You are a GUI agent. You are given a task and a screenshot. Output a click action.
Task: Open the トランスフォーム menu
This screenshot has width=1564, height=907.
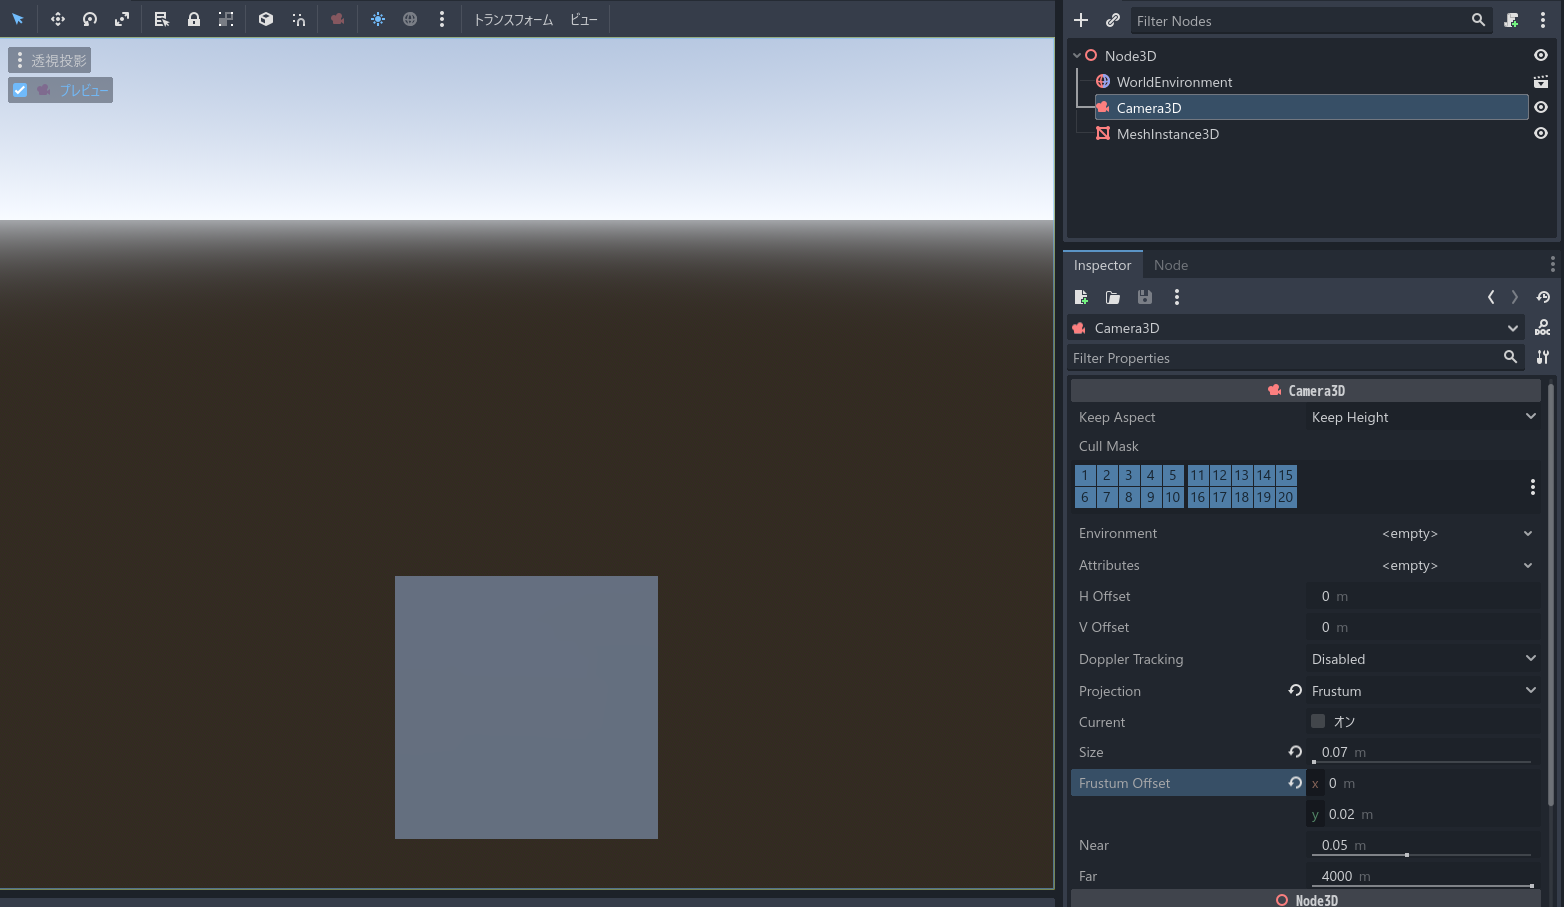coord(513,19)
